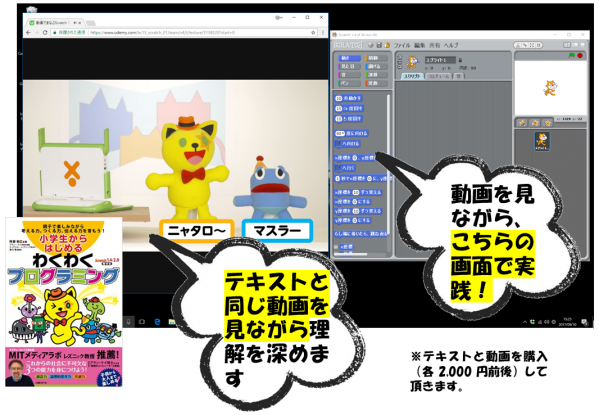Screen dimensions: 599x415
Task: Select the duplicate stamp tool in Scratch
Action: pos(518,45)
